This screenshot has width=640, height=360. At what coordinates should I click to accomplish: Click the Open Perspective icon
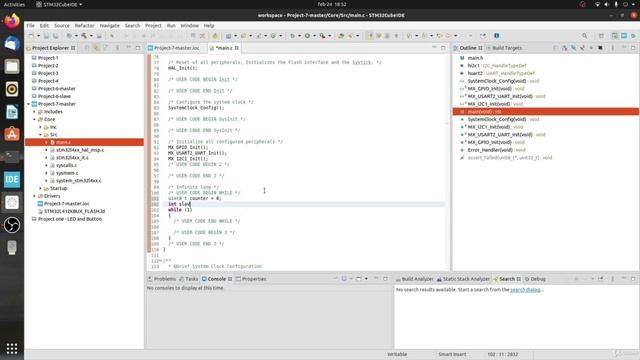(601, 36)
